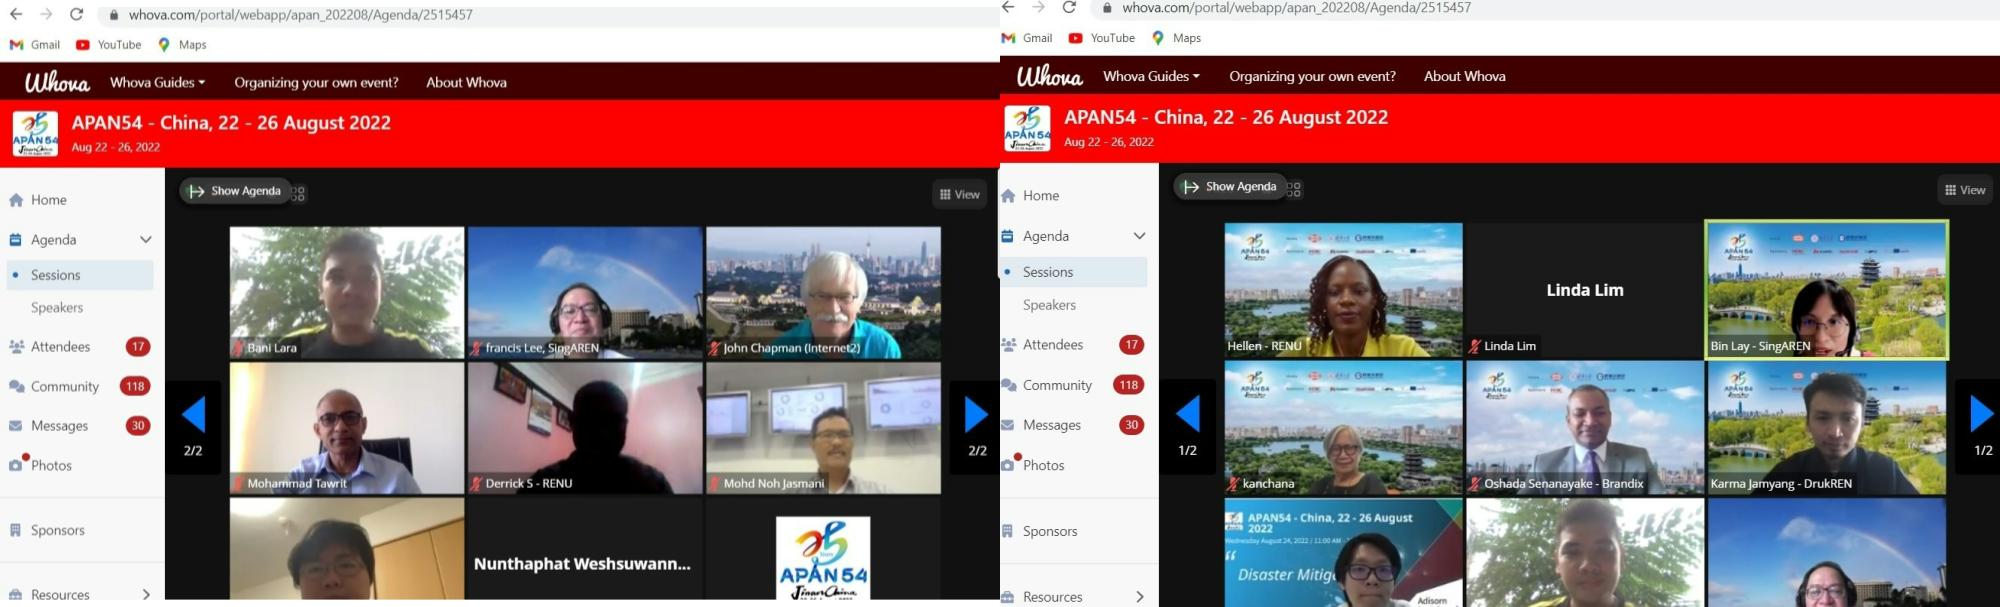Expand Resources in the left window sidebar

point(146,594)
